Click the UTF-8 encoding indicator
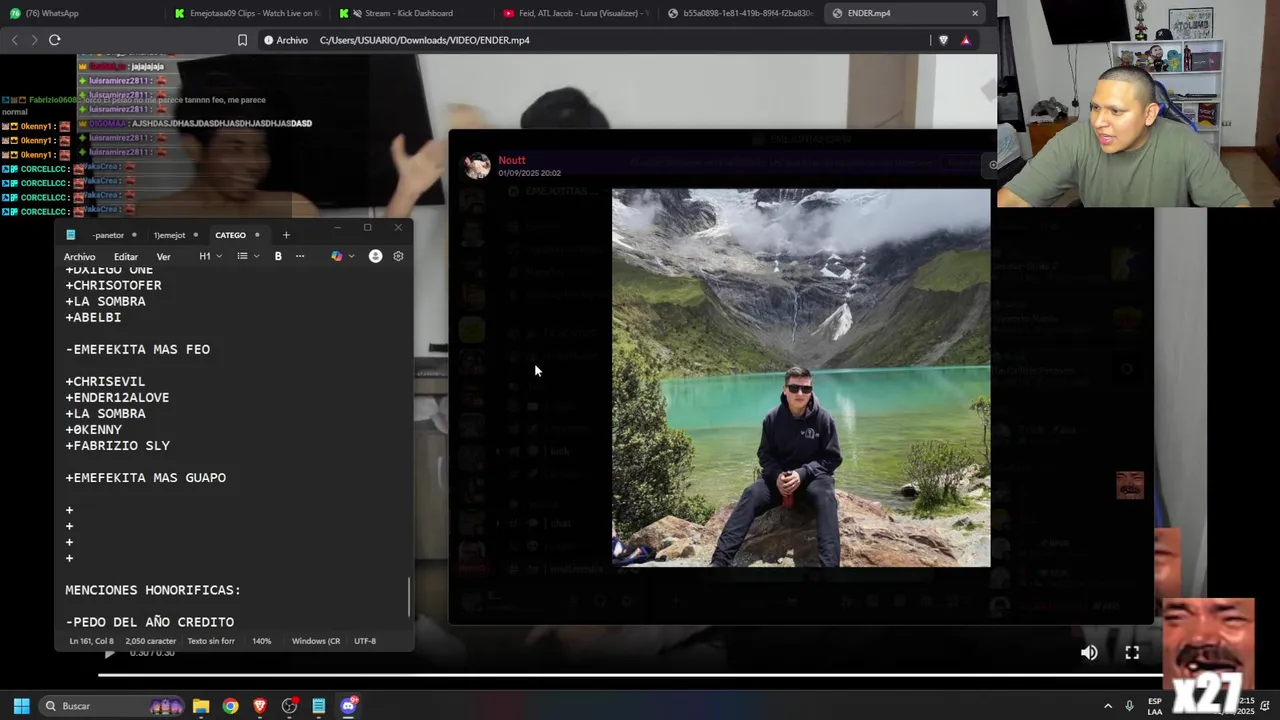Viewport: 1280px width, 720px height. click(365, 641)
